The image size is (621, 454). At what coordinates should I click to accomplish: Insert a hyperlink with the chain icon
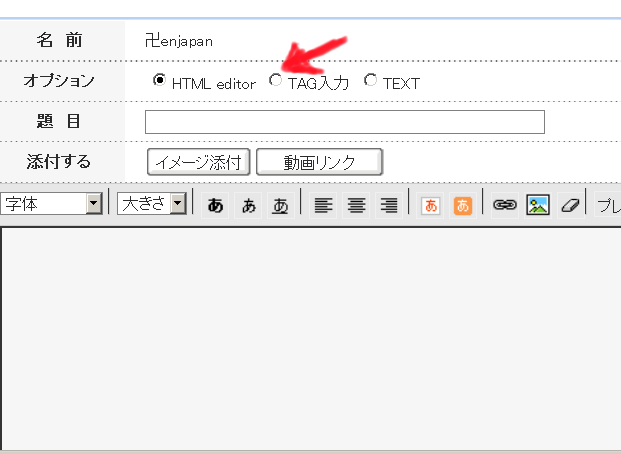(505, 205)
